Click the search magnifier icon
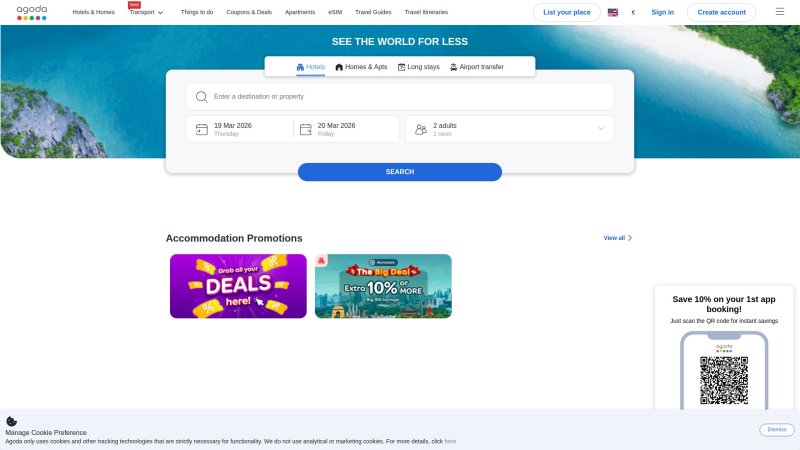 coord(201,97)
